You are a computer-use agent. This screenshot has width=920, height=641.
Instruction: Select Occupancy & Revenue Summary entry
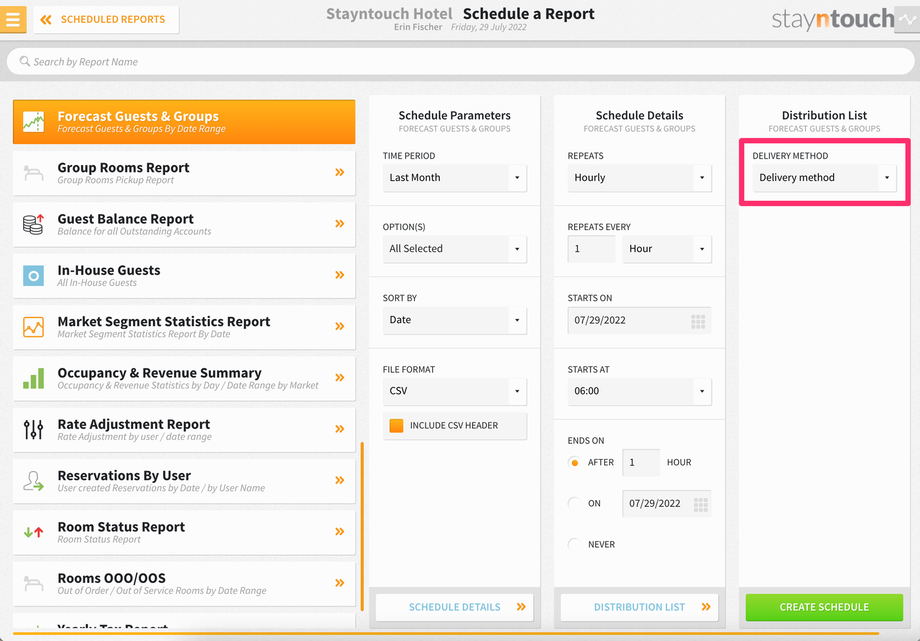184,378
